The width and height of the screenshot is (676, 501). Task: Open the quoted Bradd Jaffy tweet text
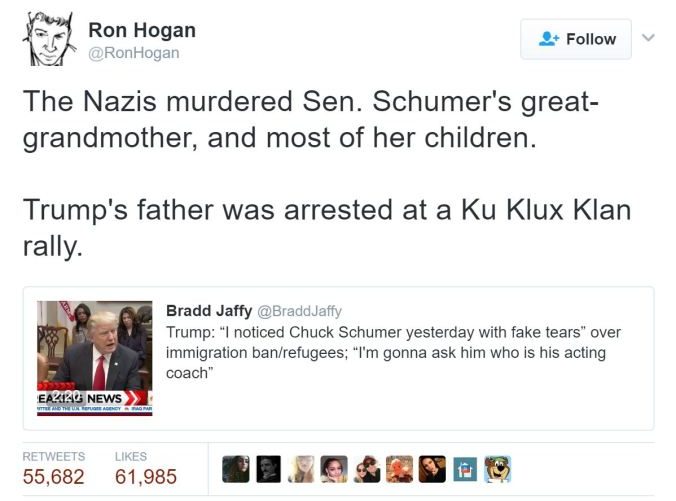(x=393, y=352)
